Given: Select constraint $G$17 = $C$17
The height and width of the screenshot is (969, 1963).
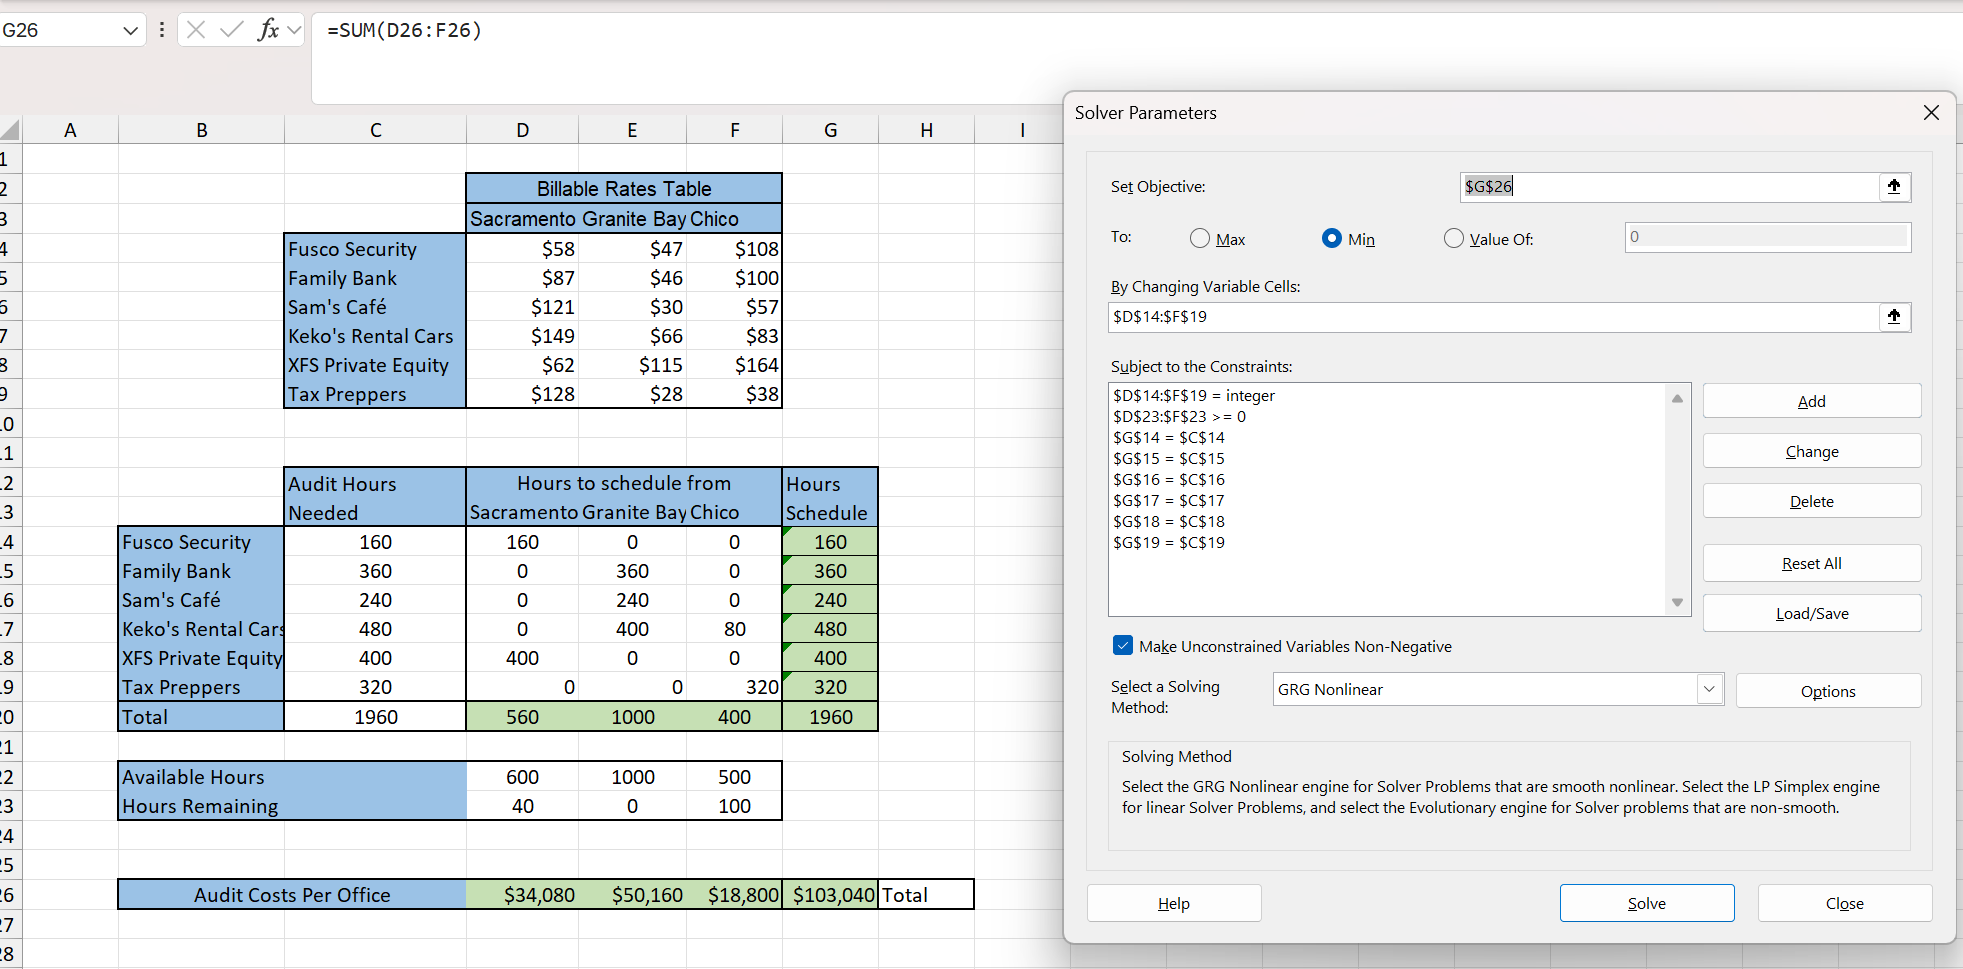Looking at the screenshot, I should tap(1168, 501).
